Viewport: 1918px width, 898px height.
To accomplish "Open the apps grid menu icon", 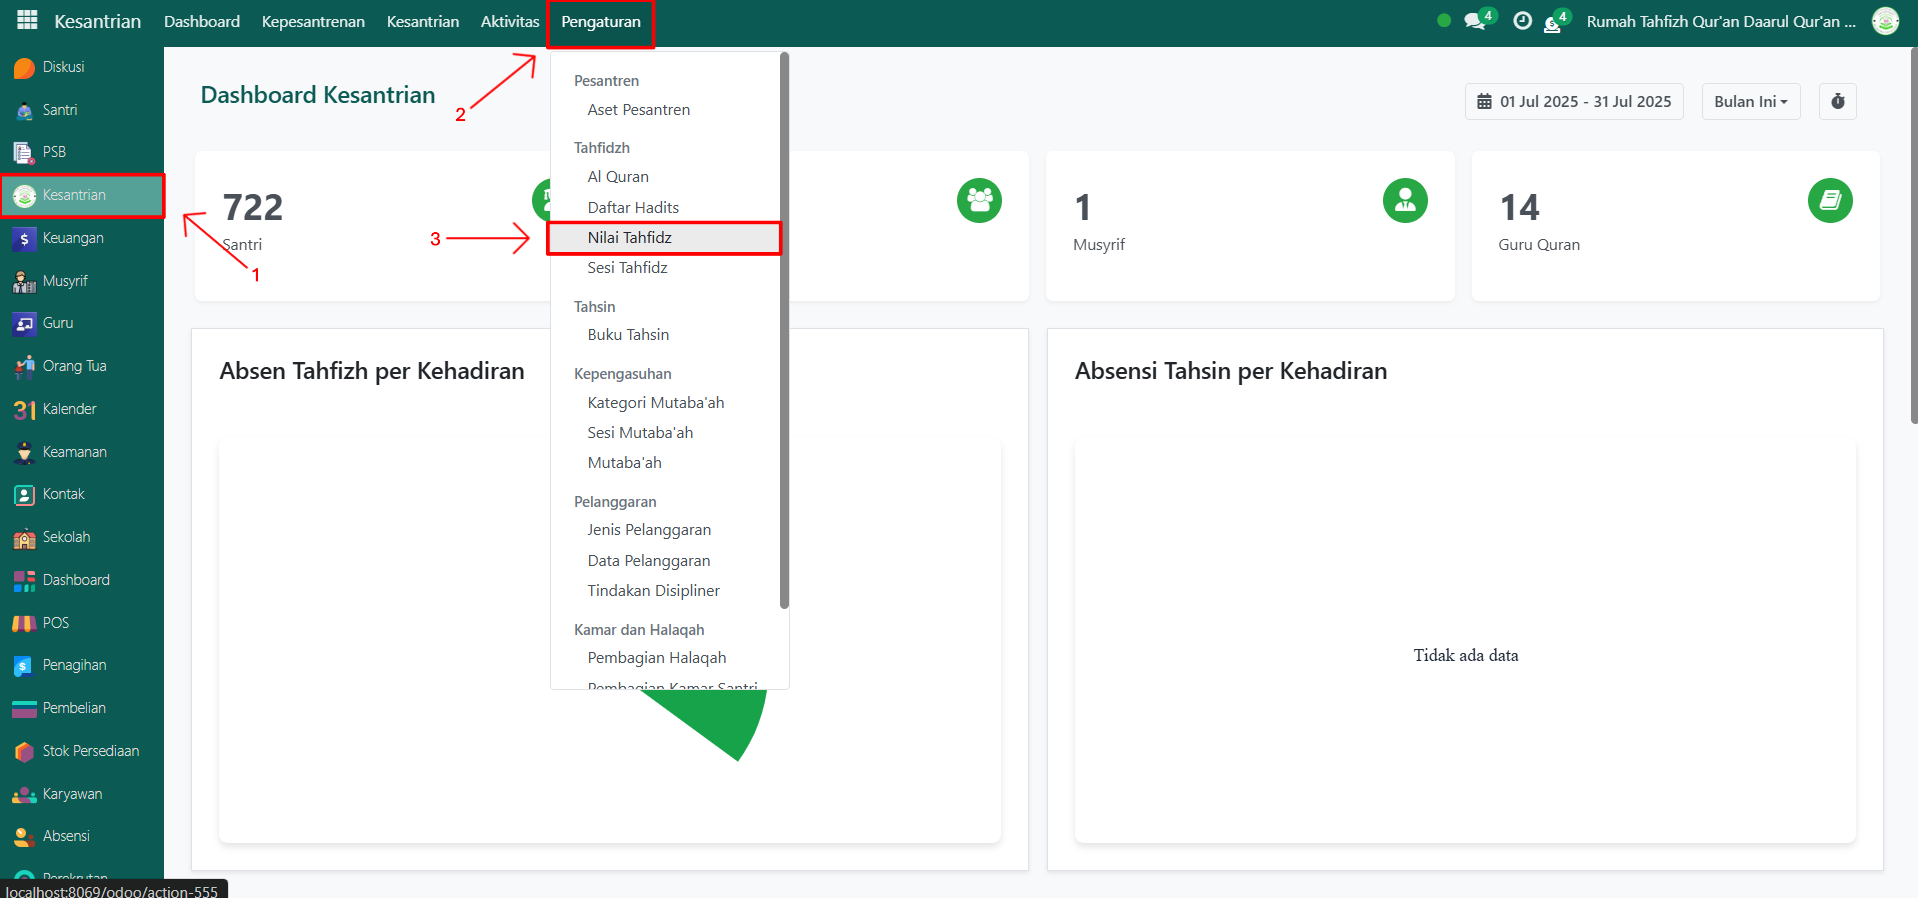I will click(x=27, y=20).
